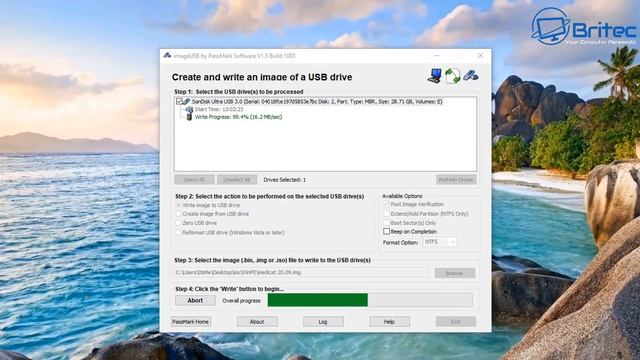This screenshot has height=360, width=640.
Task: Click the image file path field
Action: click(x=301, y=273)
